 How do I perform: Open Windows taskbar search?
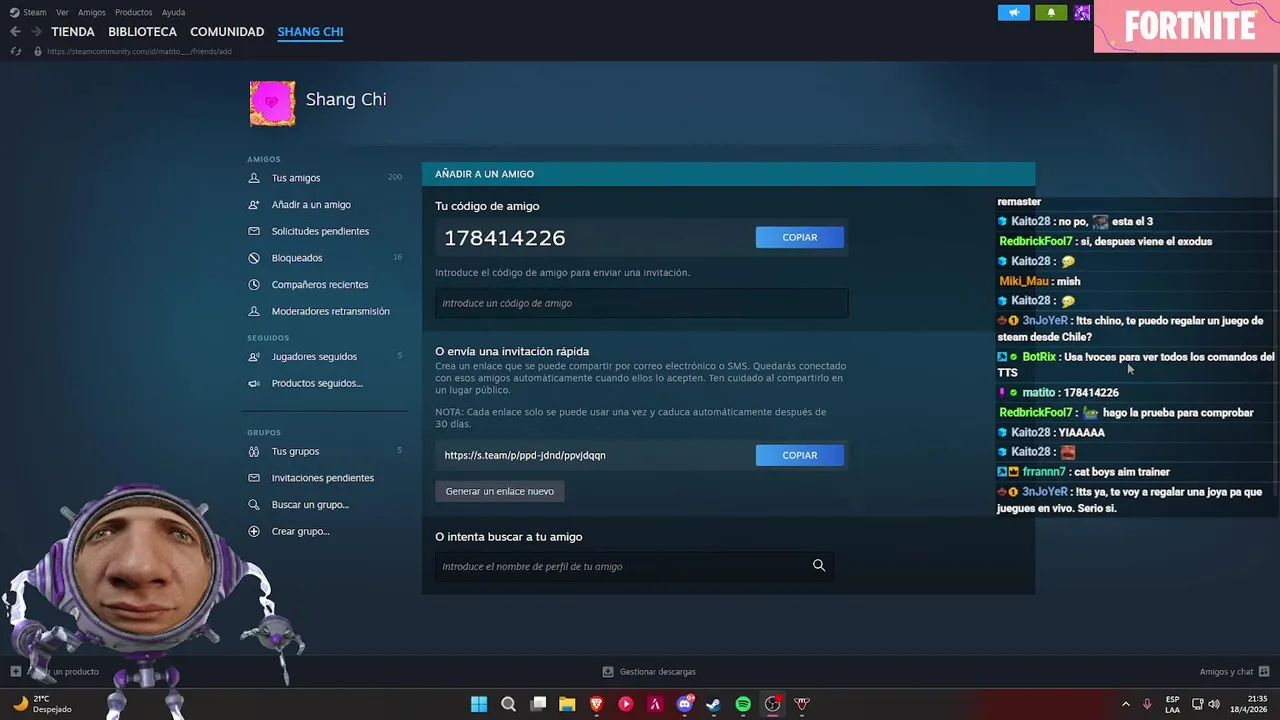[508, 704]
